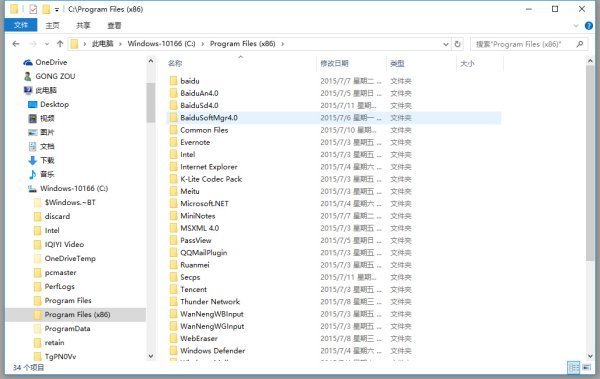Switch to large thumbnails view icon
Viewport: 600px width, 379px height.
tap(586, 368)
